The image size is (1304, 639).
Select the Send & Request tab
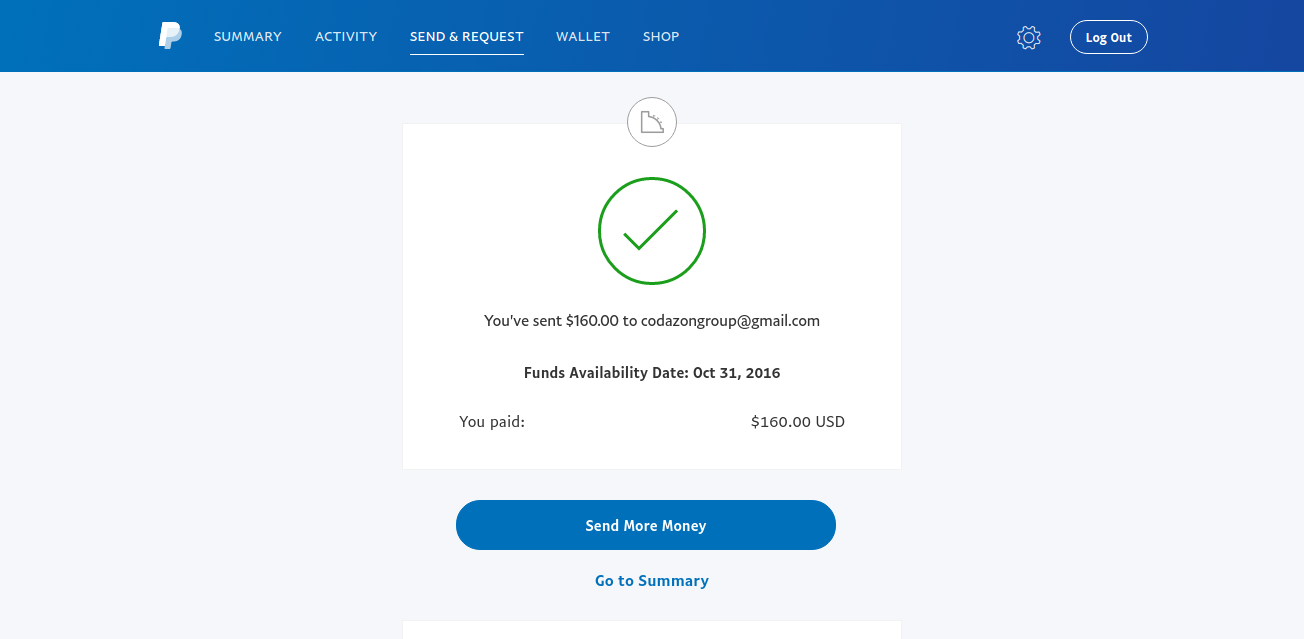click(467, 37)
